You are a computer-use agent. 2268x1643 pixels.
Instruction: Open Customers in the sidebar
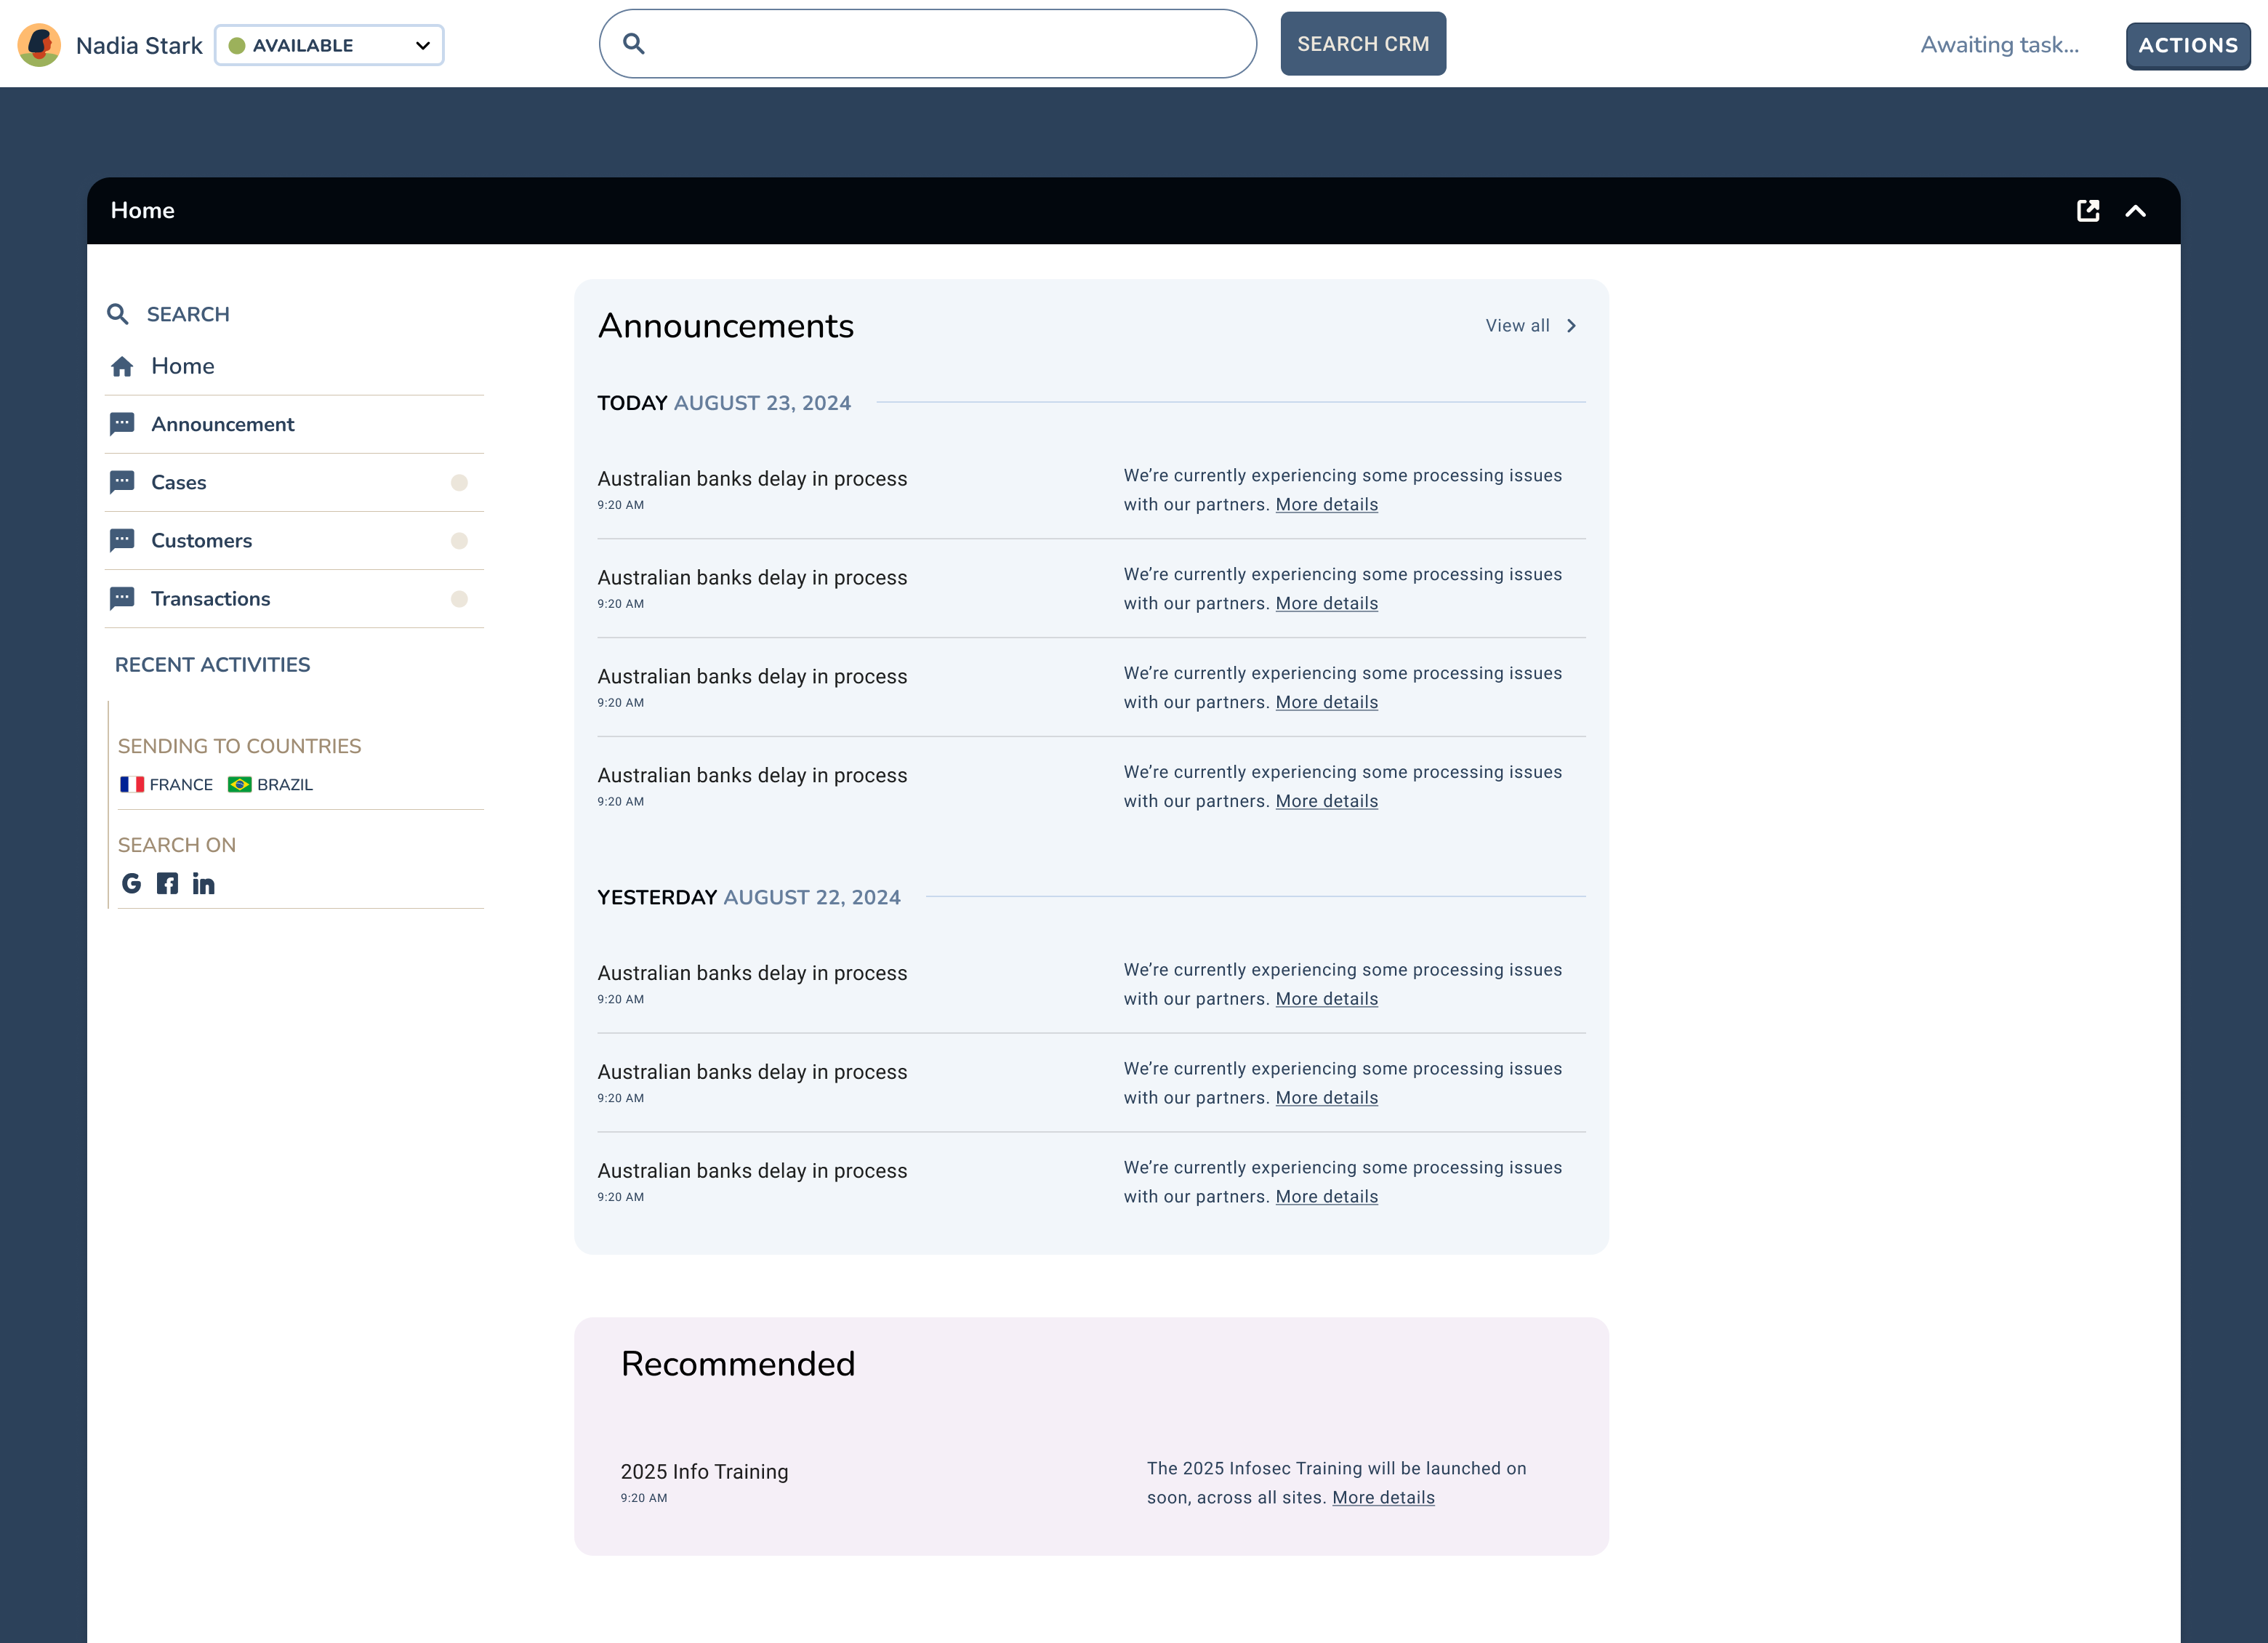point(202,540)
